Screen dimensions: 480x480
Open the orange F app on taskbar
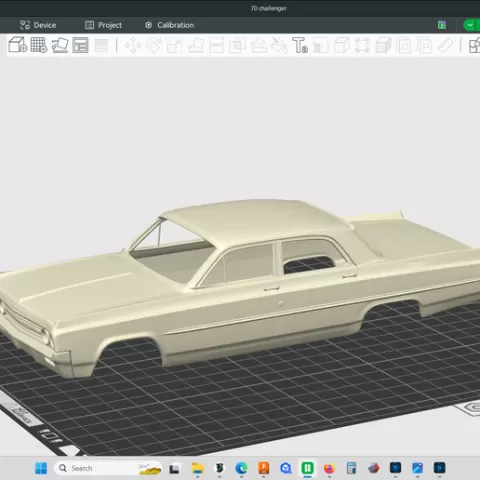coord(264,468)
